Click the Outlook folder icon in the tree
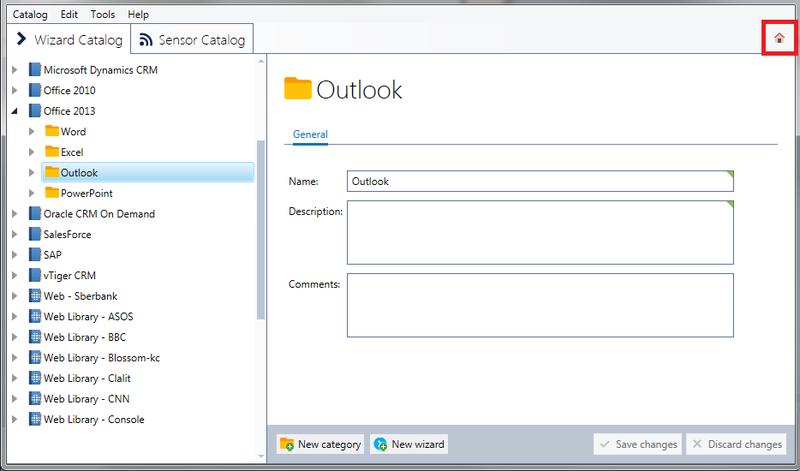This screenshot has width=800, height=471. 52,172
